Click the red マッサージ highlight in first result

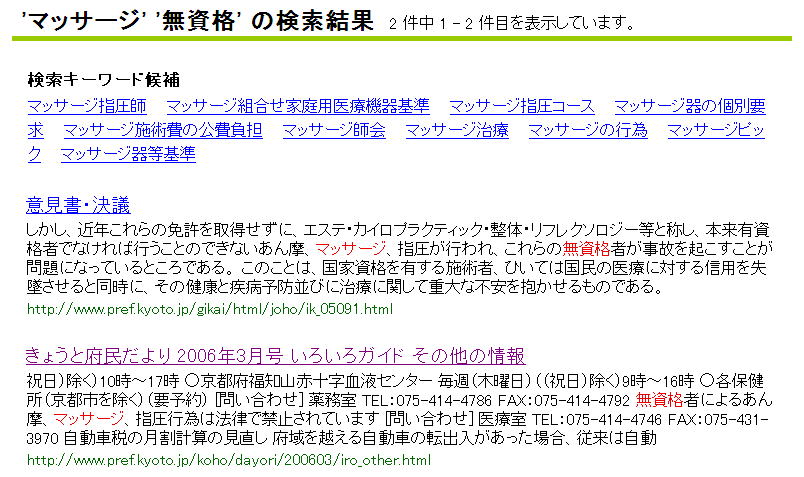(x=351, y=249)
